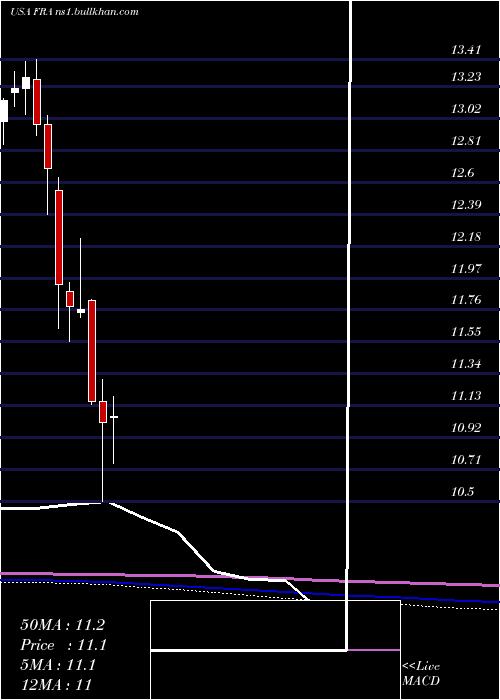Click the 13.23 price axis label
500x700 pixels.
(x=466, y=77)
